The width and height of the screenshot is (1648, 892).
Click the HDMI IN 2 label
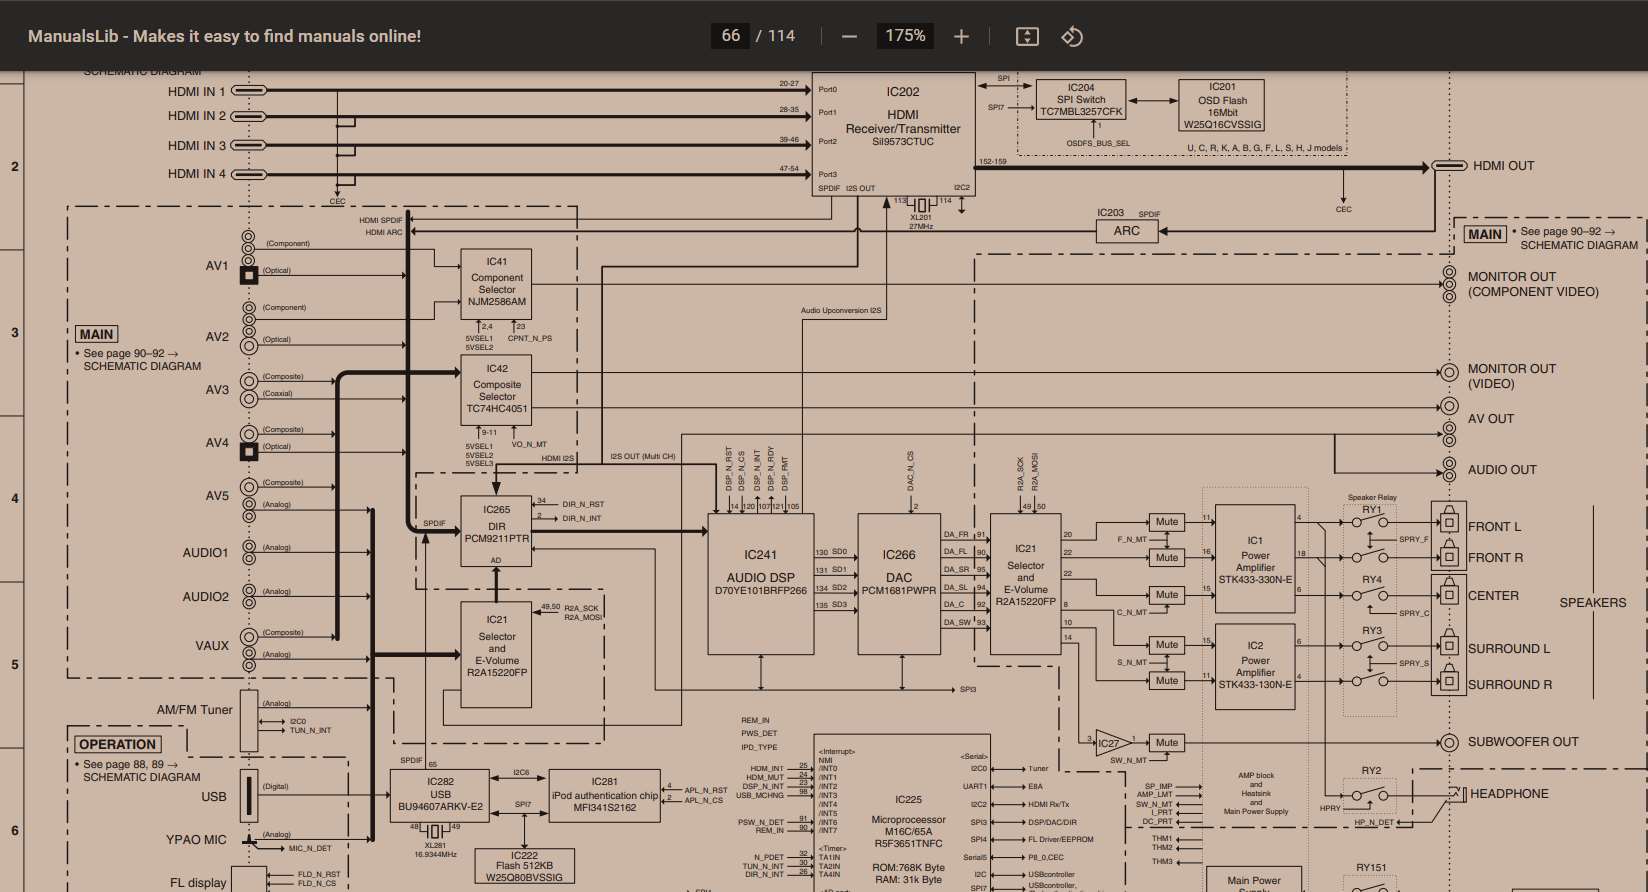[x=196, y=116]
